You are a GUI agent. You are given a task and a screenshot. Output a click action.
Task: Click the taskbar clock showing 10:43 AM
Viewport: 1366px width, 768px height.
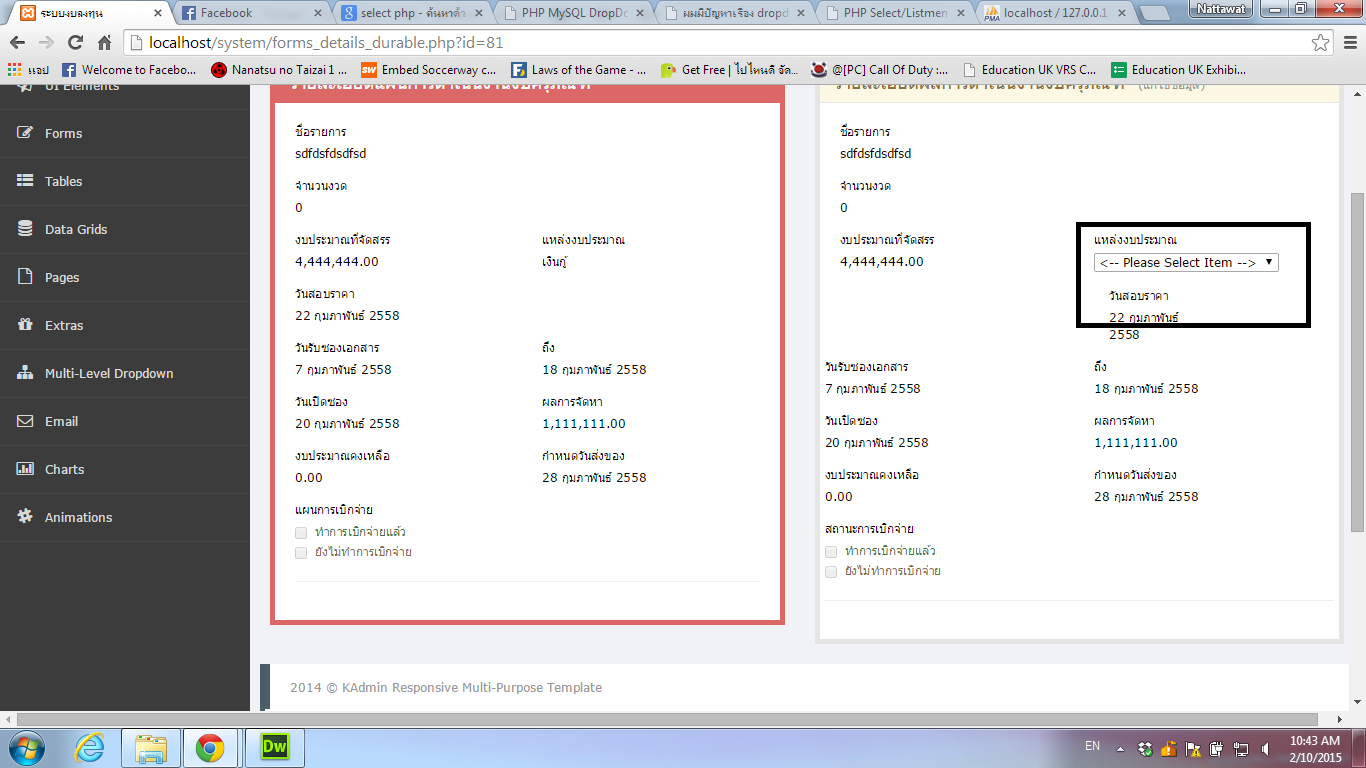click(x=1316, y=741)
